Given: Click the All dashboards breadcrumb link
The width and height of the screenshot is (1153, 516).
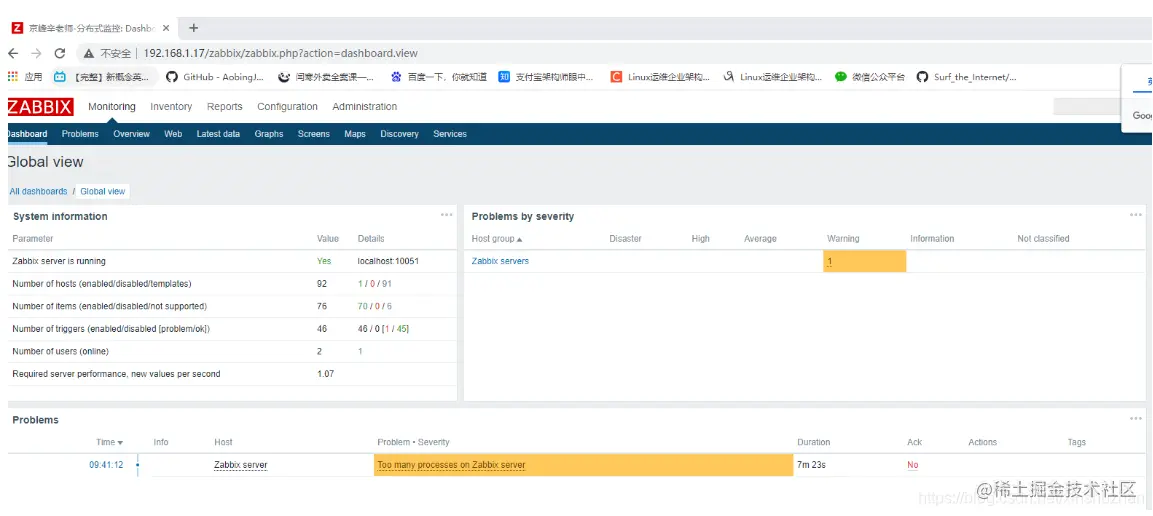Looking at the screenshot, I should pyautogui.click(x=38, y=191).
